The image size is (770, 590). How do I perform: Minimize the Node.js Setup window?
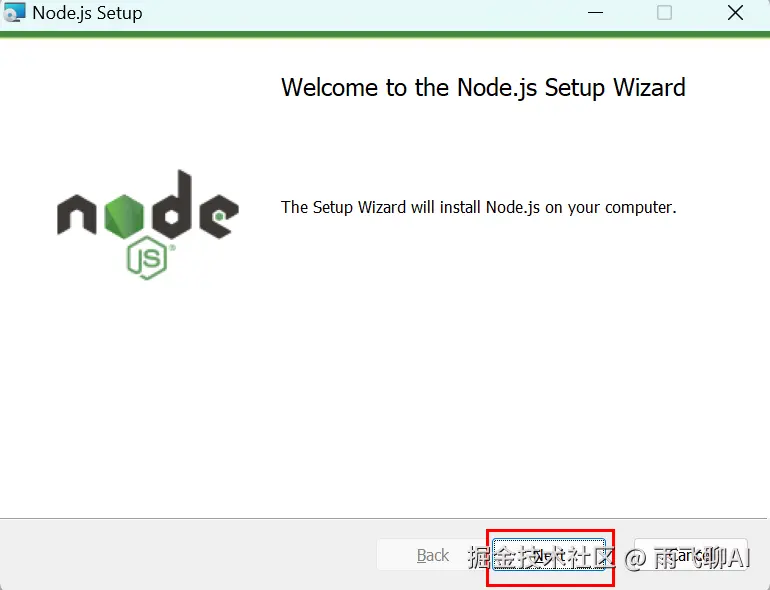click(595, 13)
